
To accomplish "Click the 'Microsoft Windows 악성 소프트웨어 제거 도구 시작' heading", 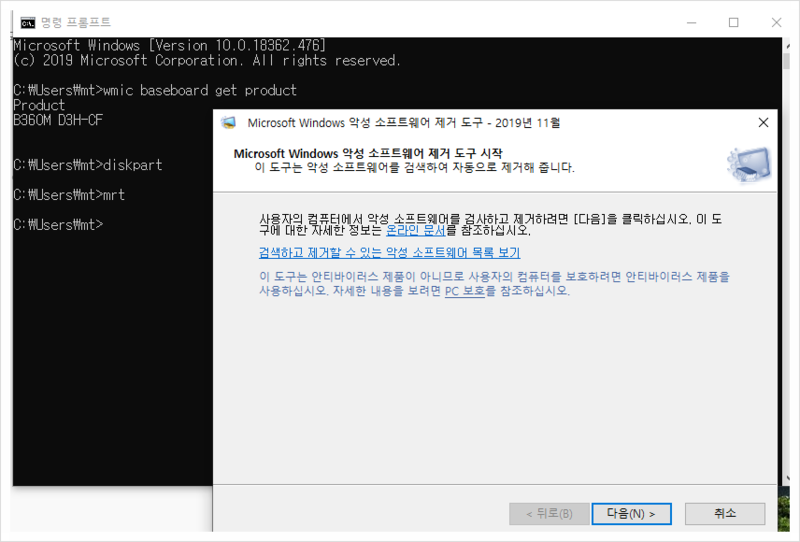I will (x=368, y=154).
